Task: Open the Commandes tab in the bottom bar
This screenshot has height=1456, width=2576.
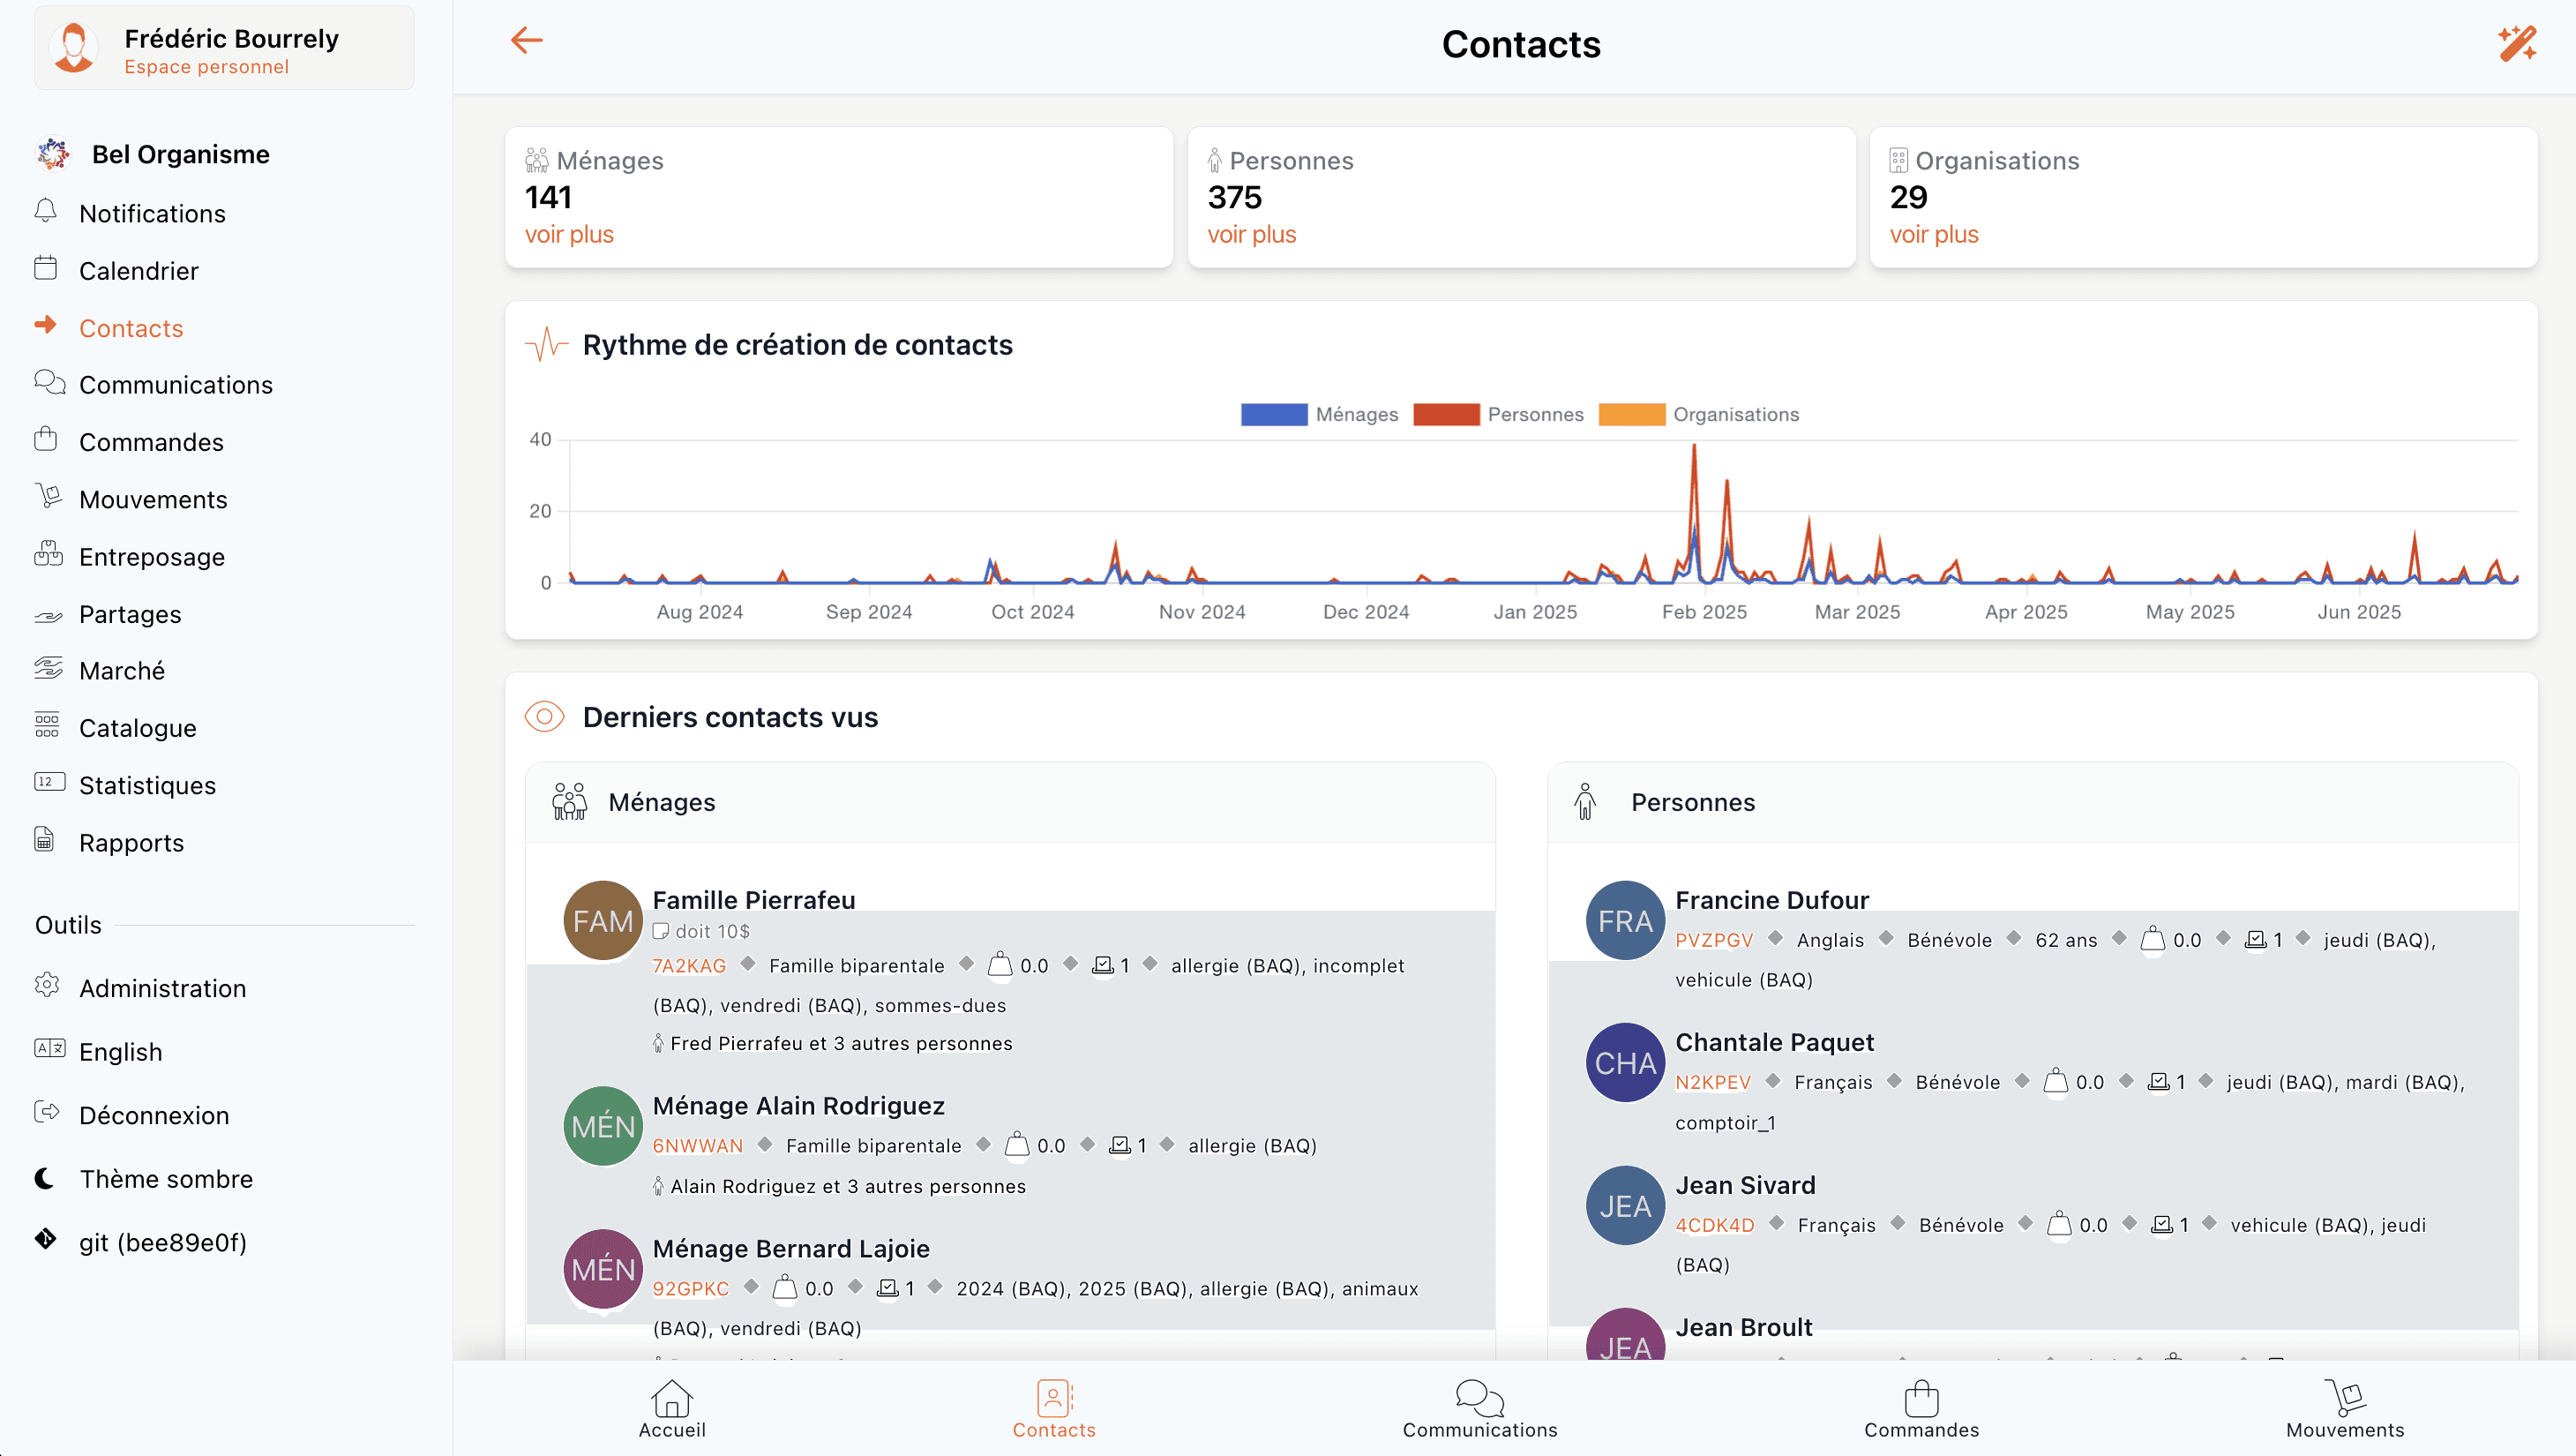Action: [x=1921, y=1410]
